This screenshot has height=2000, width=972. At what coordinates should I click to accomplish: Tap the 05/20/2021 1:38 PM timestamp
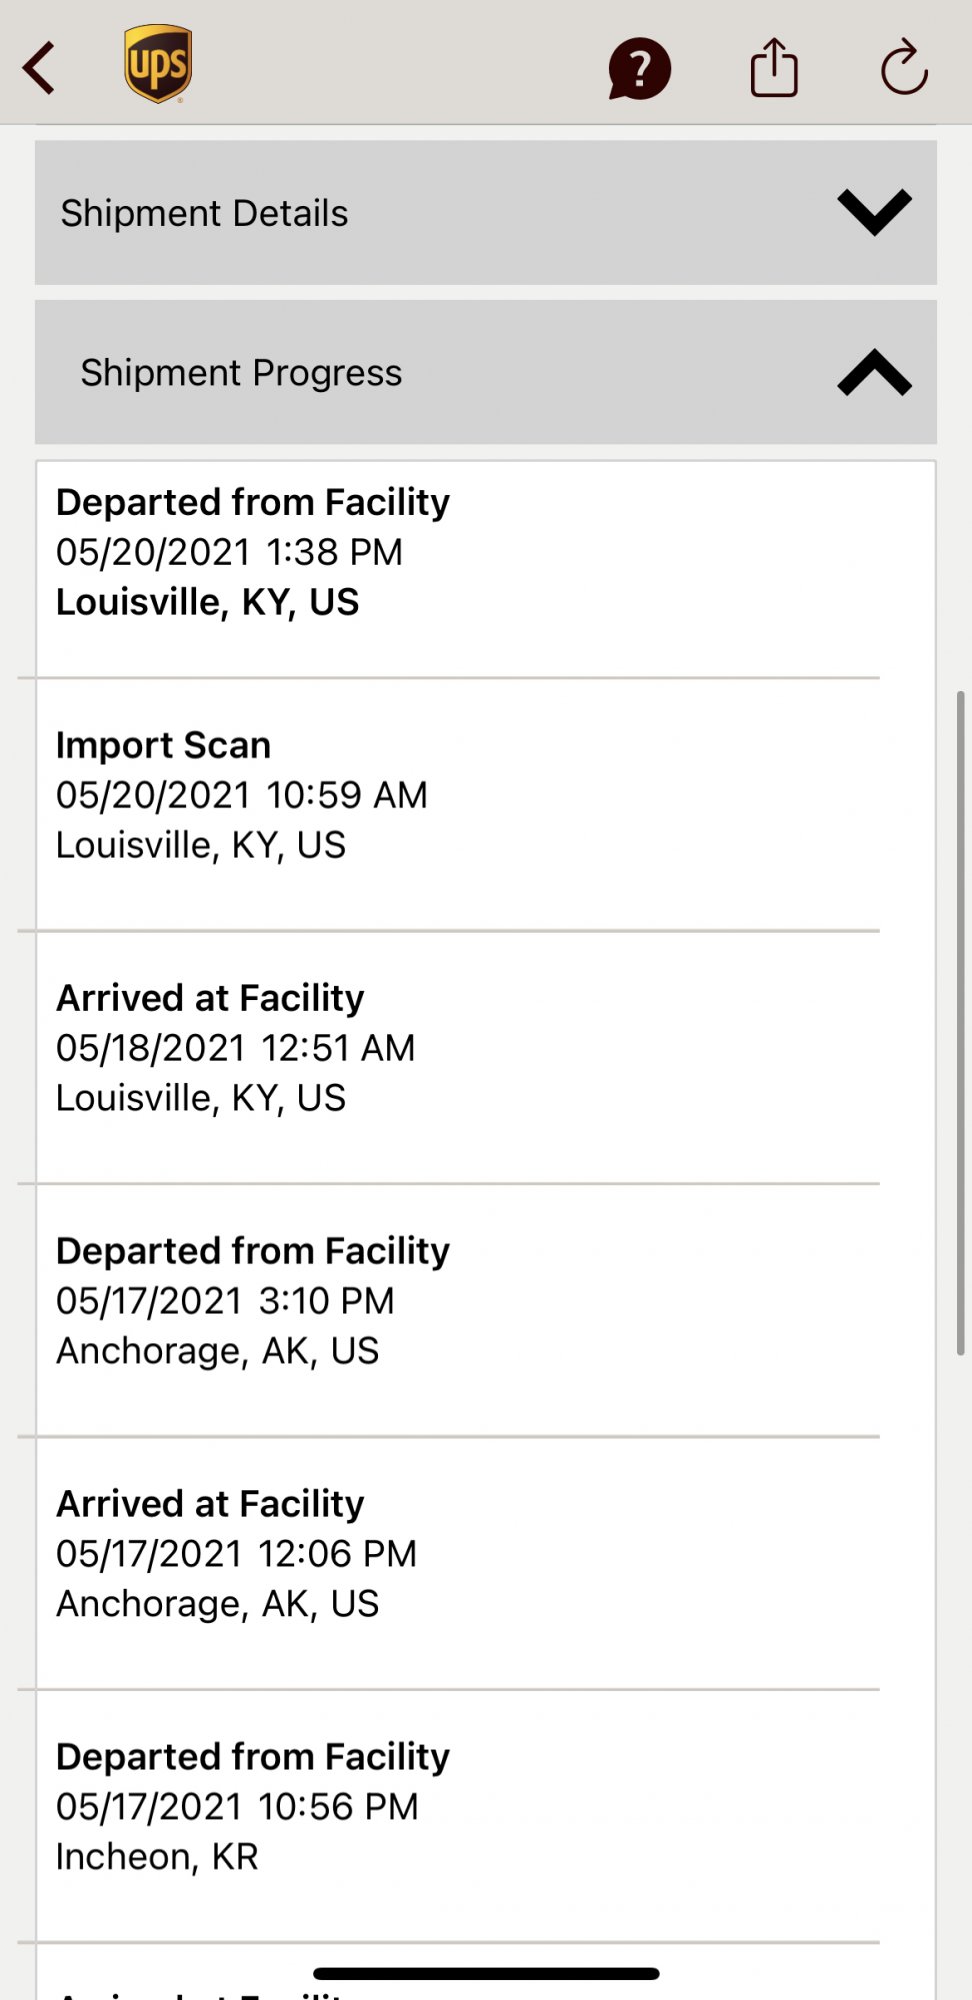coord(229,552)
